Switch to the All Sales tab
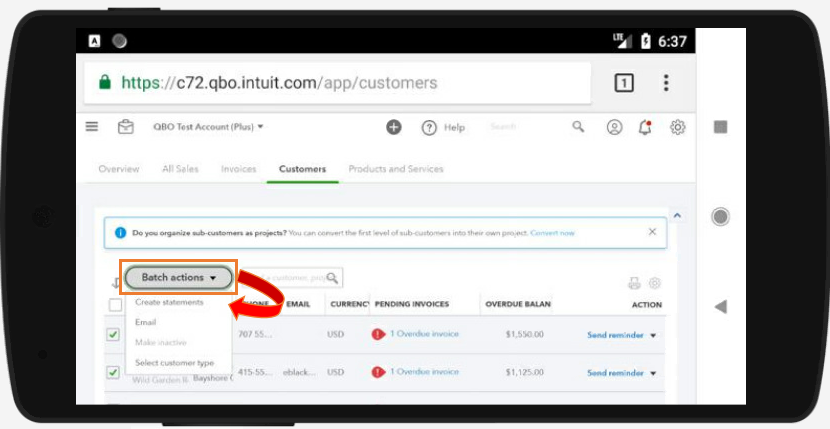 [180, 169]
